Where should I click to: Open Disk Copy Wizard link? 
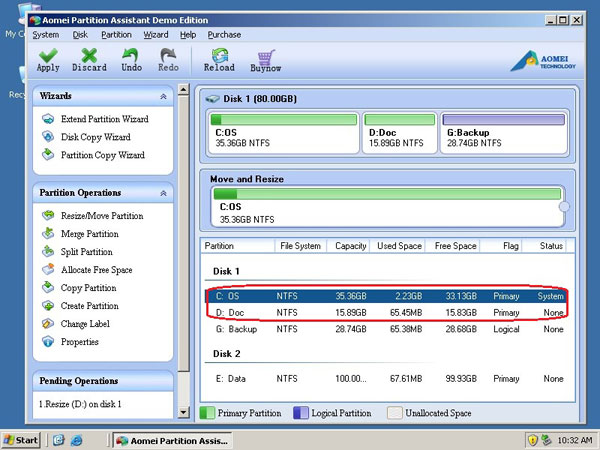pyautogui.click(x=96, y=137)
